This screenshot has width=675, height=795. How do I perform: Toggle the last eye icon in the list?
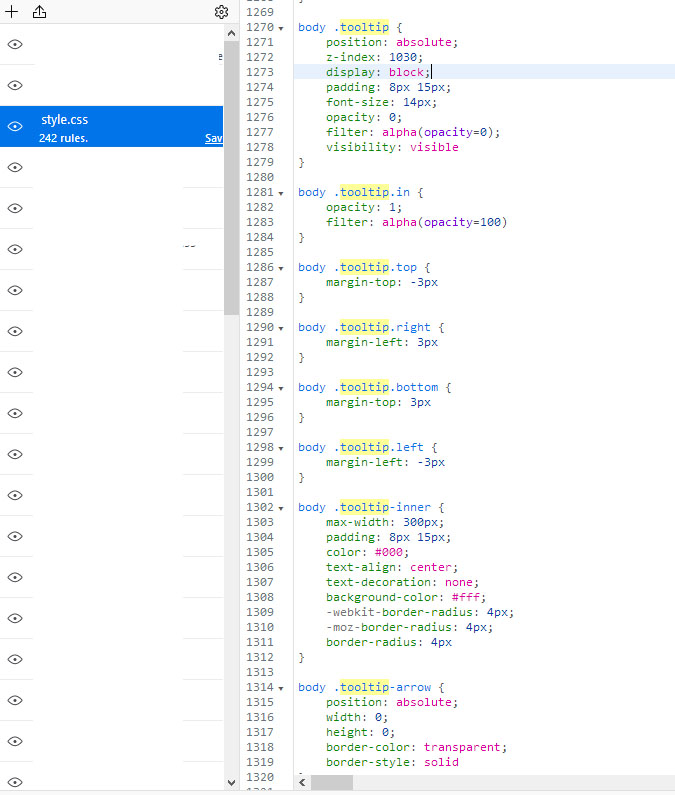coord(15,782)
